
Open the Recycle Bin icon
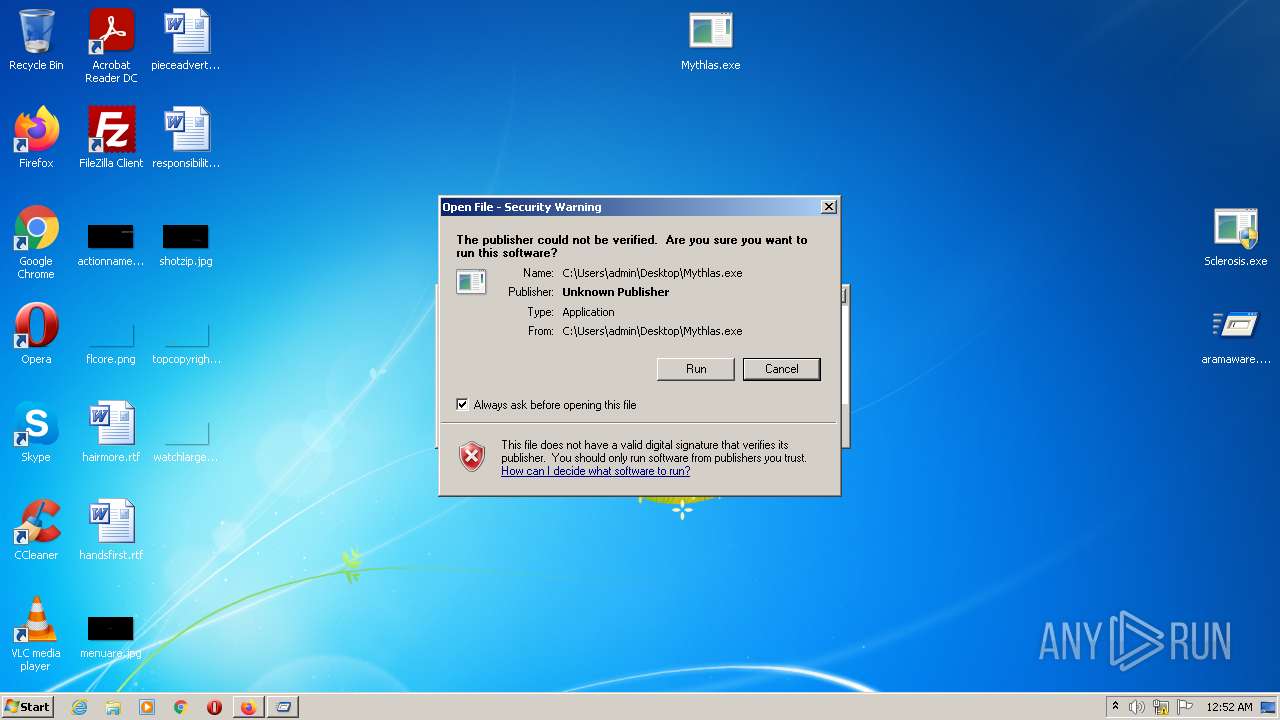point(36,40)
